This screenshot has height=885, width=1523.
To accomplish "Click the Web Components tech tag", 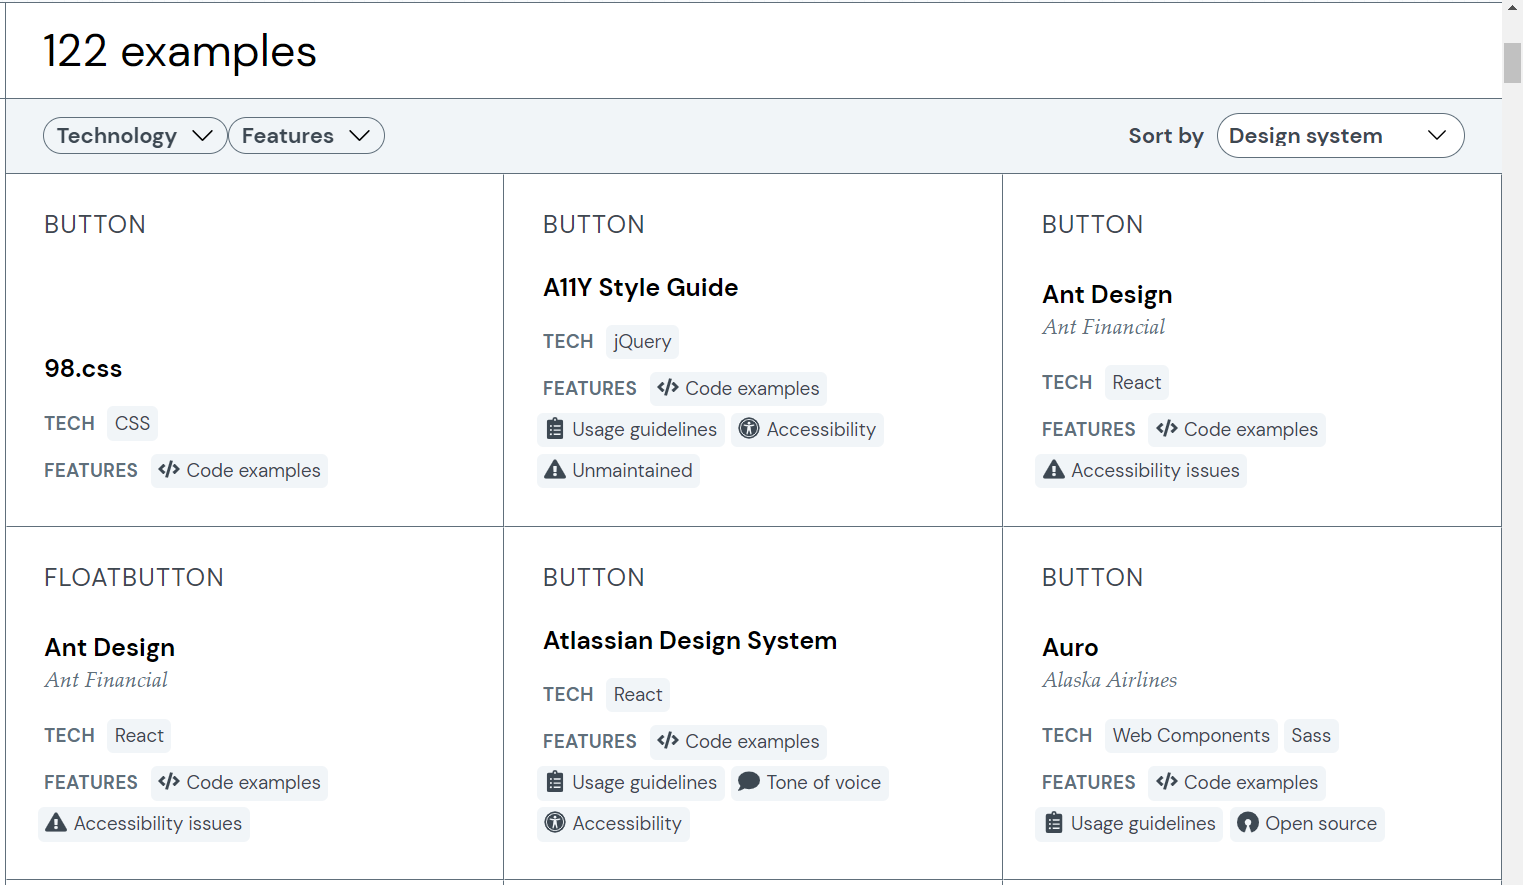I will [x=1191, y=736].
